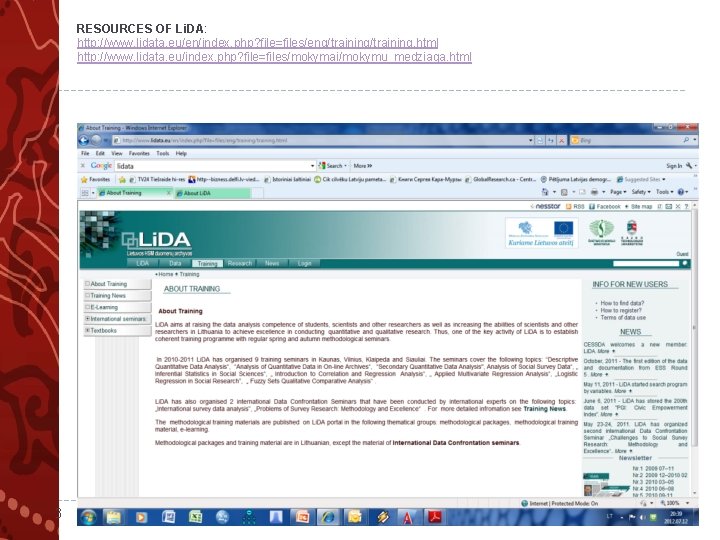The height and width of the screenshot is (540, 720).
Task: Select the Data navigation tab
Action: point(175,263)
